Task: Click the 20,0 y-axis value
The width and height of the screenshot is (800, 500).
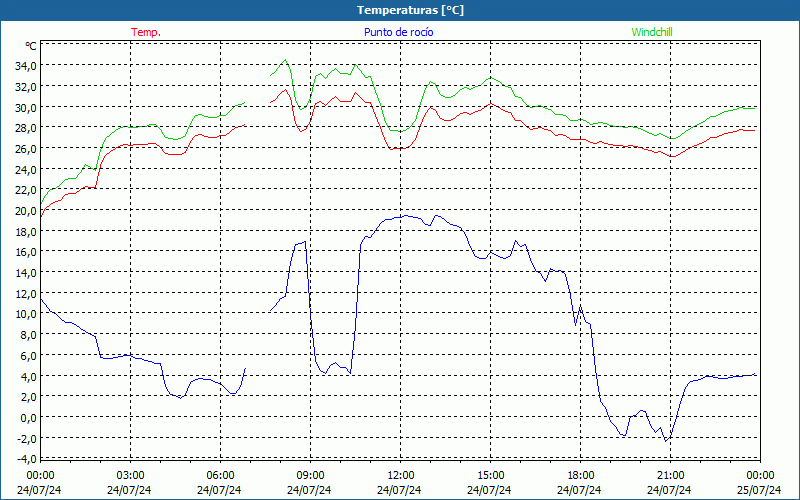Action: [26, 211]
